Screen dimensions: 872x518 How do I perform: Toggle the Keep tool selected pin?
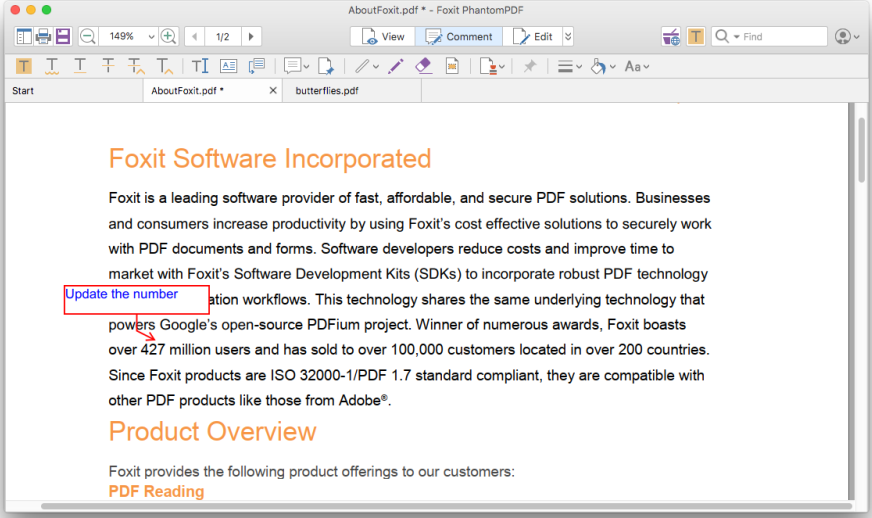click(529, 66)
